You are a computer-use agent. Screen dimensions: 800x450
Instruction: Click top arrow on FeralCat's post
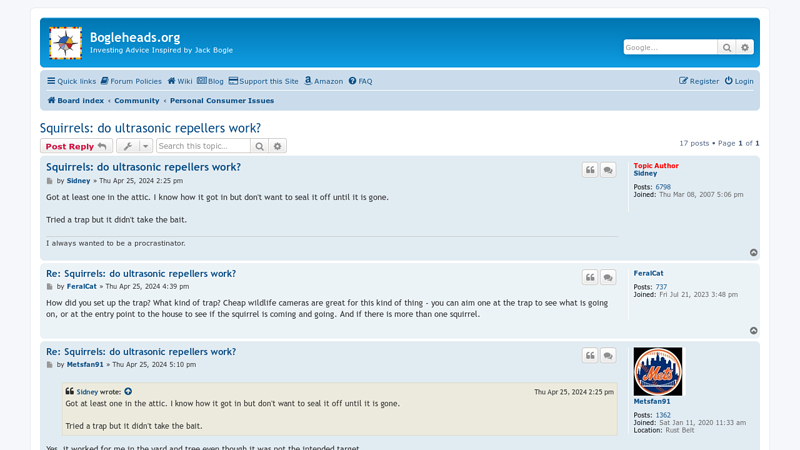(x=754, y=331)
